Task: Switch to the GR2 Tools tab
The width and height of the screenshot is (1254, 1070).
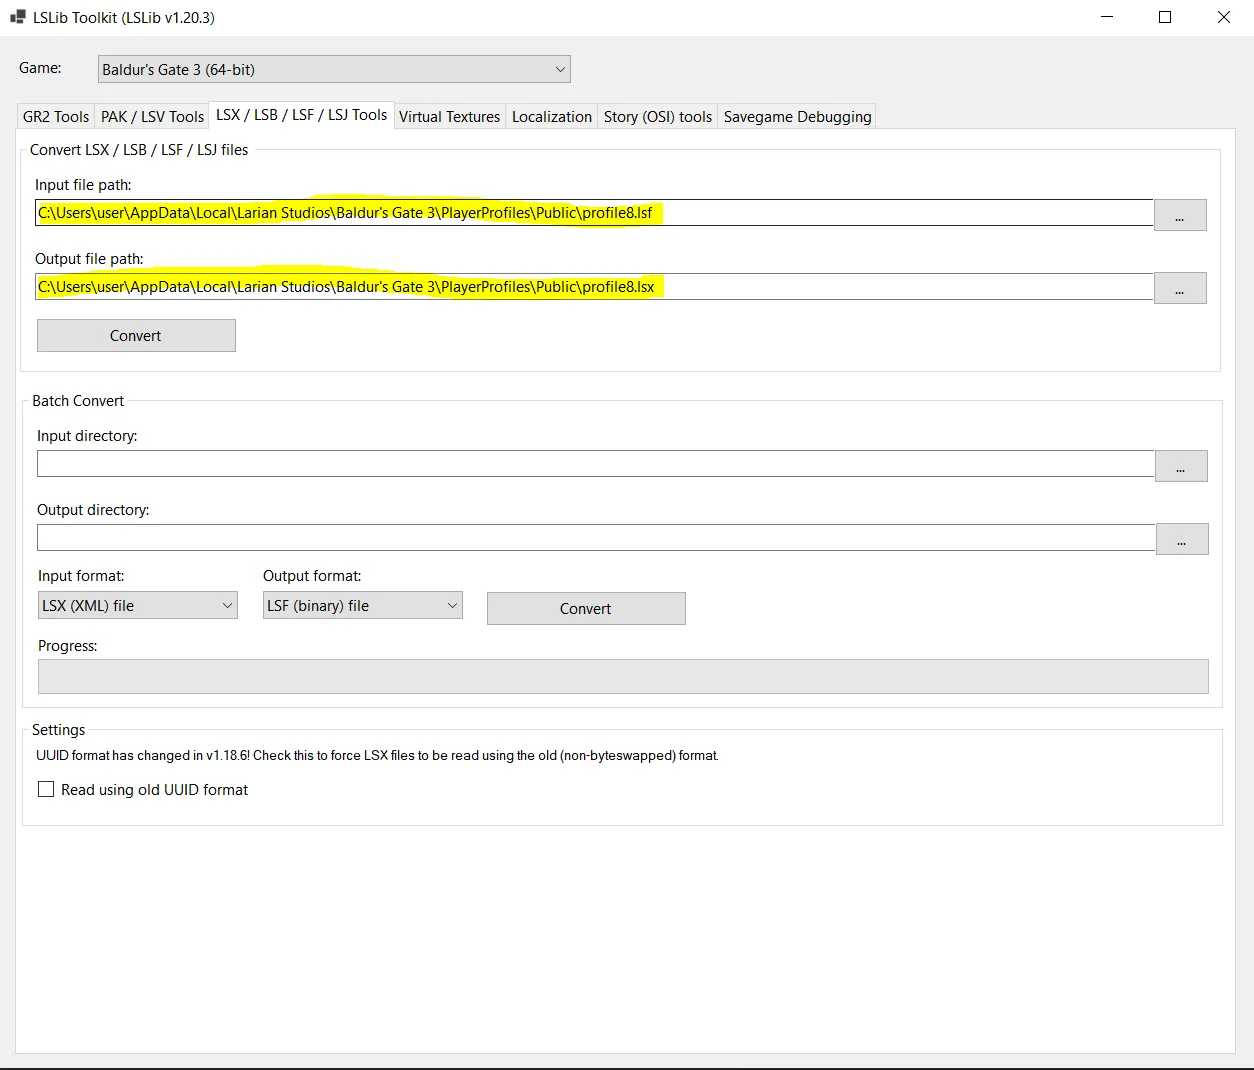Action: [56, 117]
